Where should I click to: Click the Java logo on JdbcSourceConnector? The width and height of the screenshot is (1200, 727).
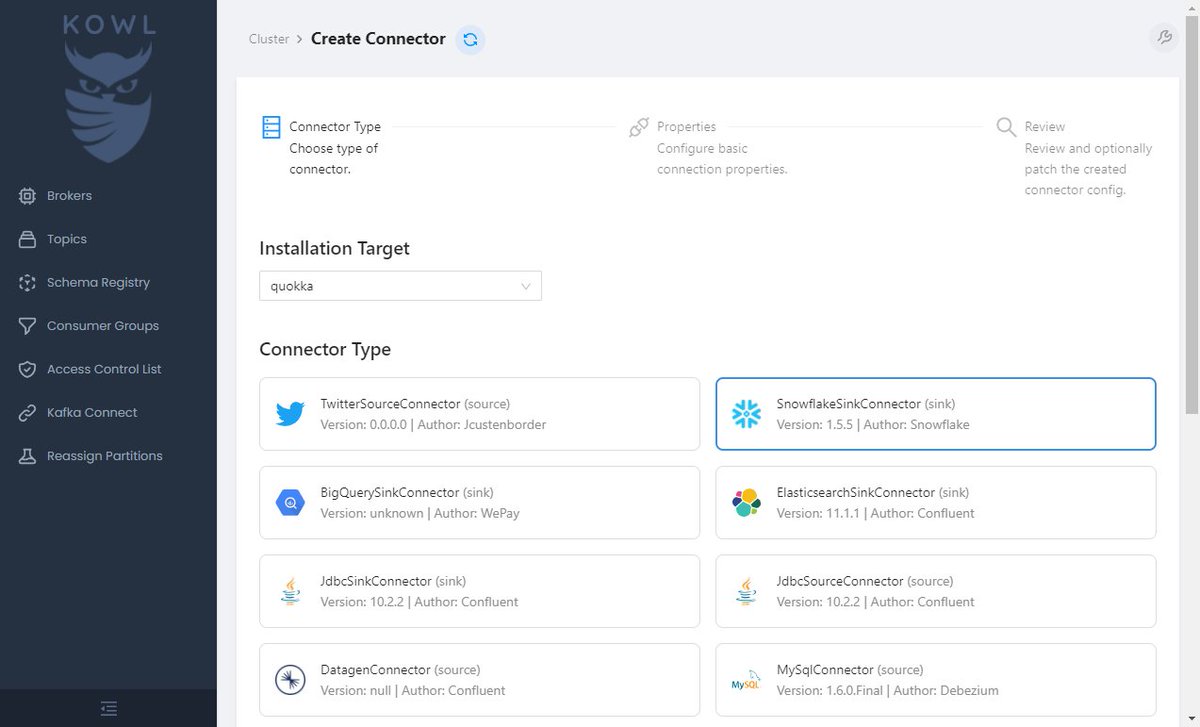[746, 591]
